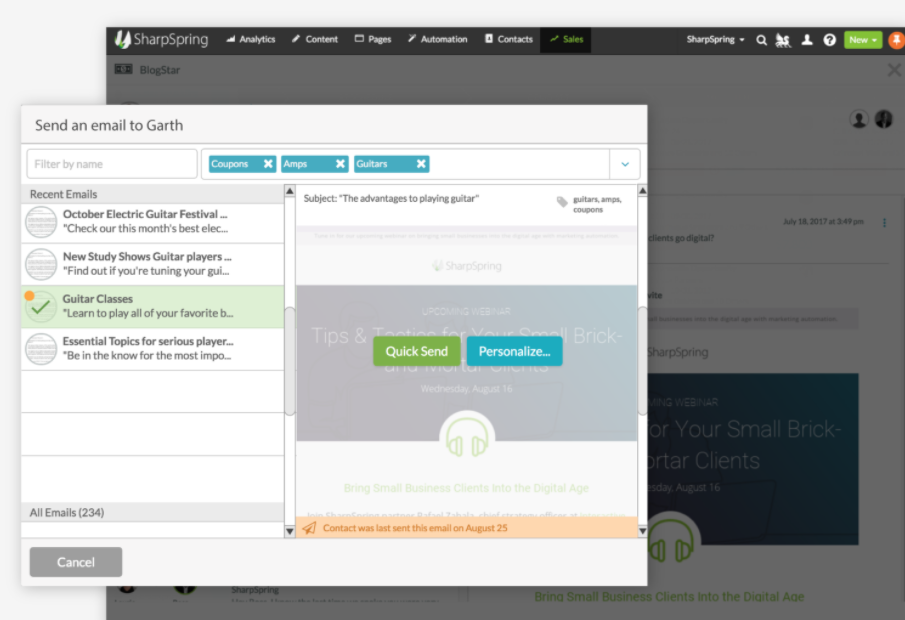This screenshot has height=620, width=905.
Task: Open the Automation section in the navigation
Action: (x=437, y=39)
